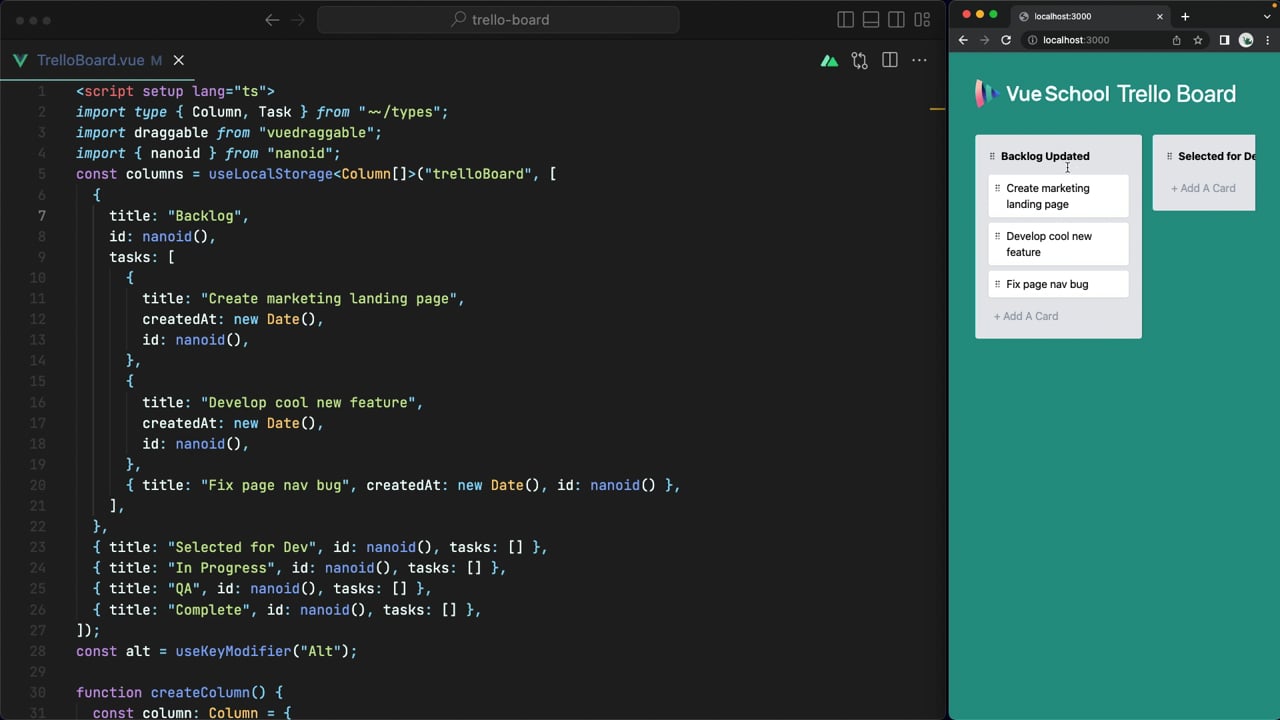Screen dimensions: 1280x720
Task: Select the localhost:3000 browser tab
Action: pos(1089,16)
